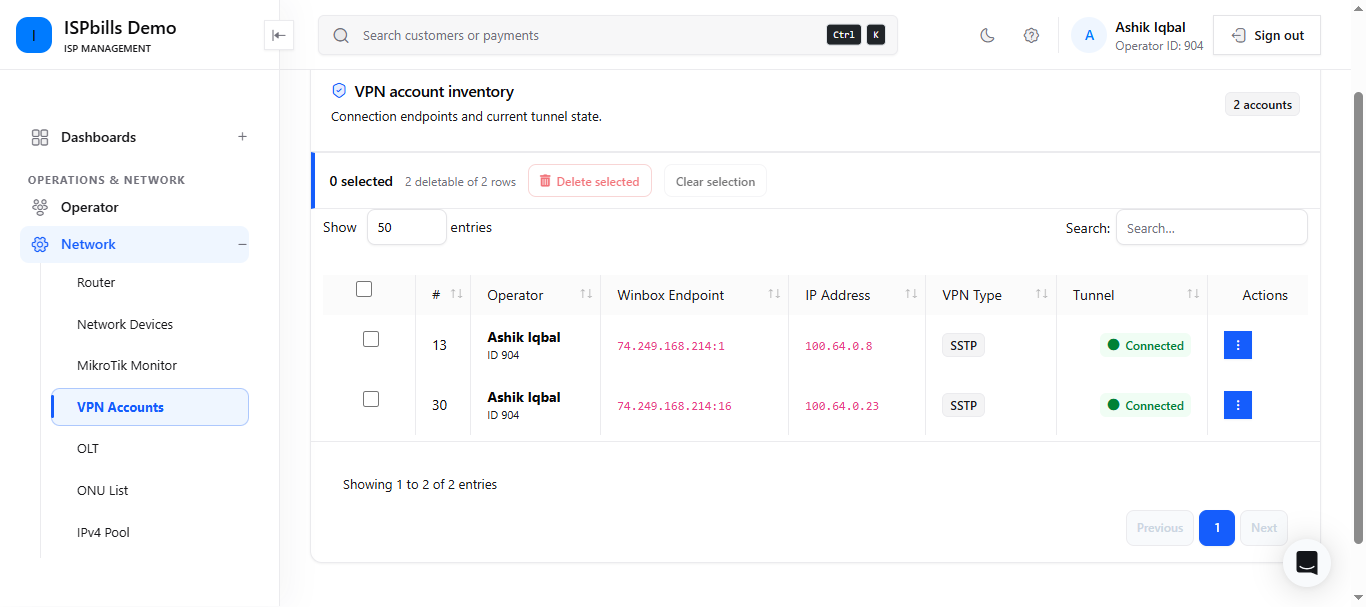The width and height of the screenshot is (1366, 607).
Task: Click the 2 accounts badge
Action: point(1262,104)
